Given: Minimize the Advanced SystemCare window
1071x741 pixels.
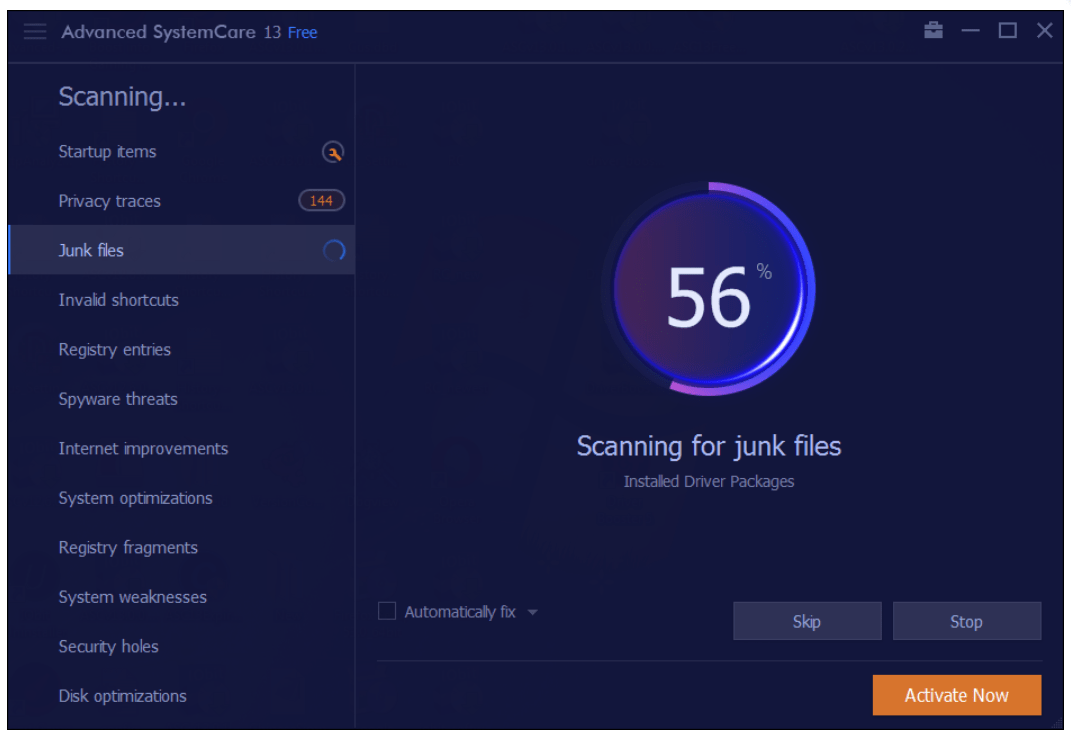Looking at the screenshot, I should tap(970, 30).
